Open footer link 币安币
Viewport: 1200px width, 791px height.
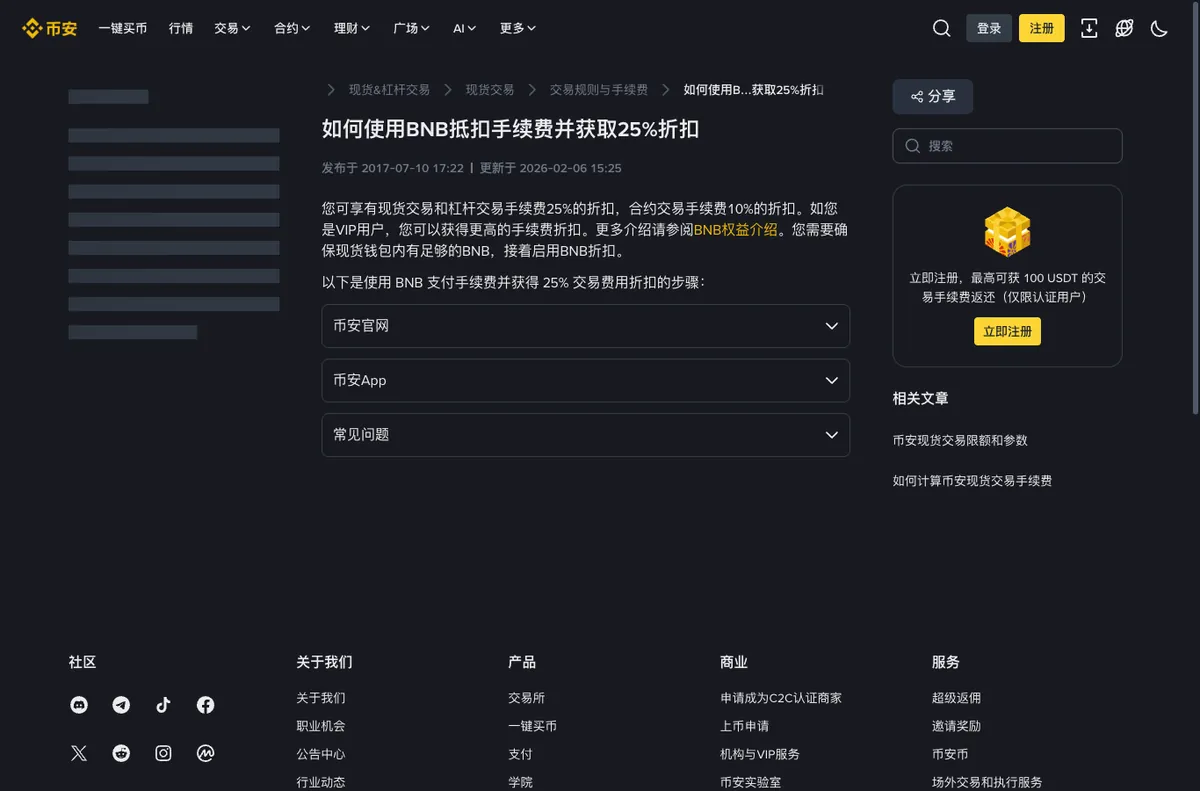950,754
